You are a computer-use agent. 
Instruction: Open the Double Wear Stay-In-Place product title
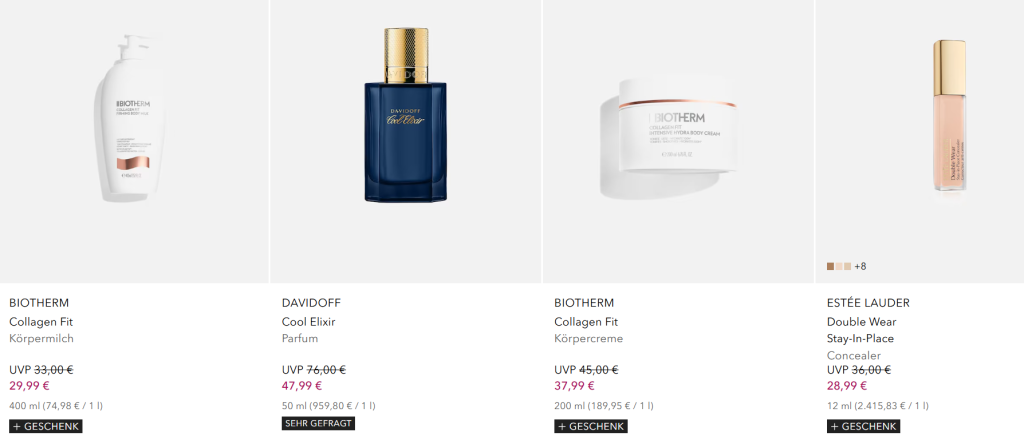point(861,330)
